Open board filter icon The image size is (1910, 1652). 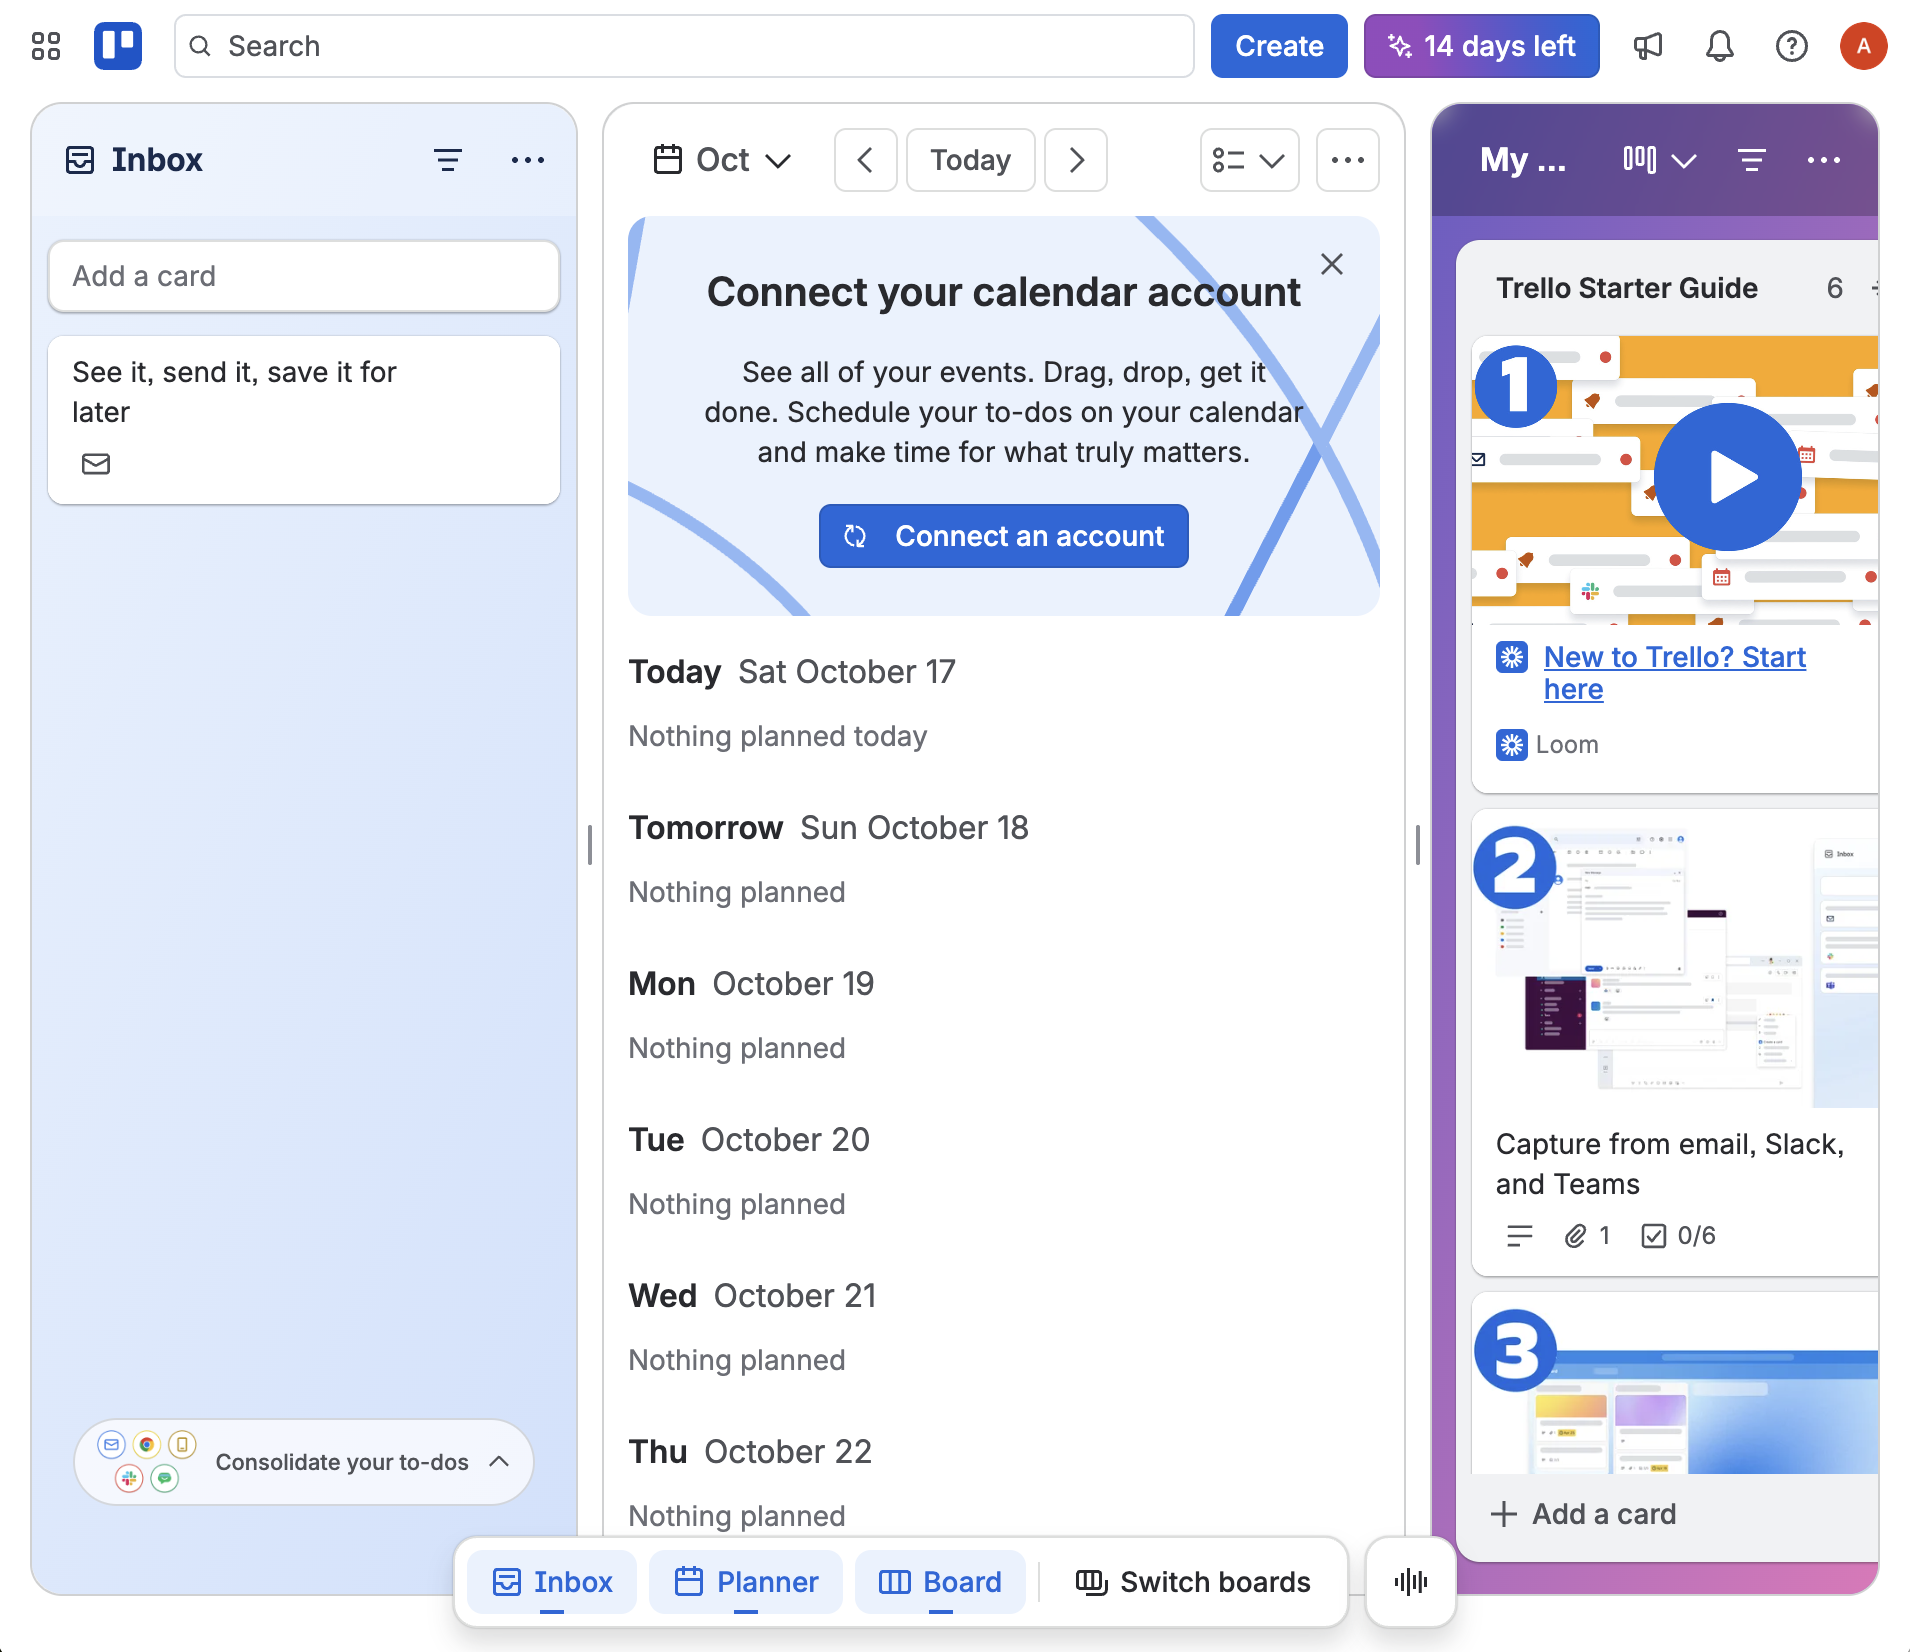pyautogui.click(x=1752, y=160)
